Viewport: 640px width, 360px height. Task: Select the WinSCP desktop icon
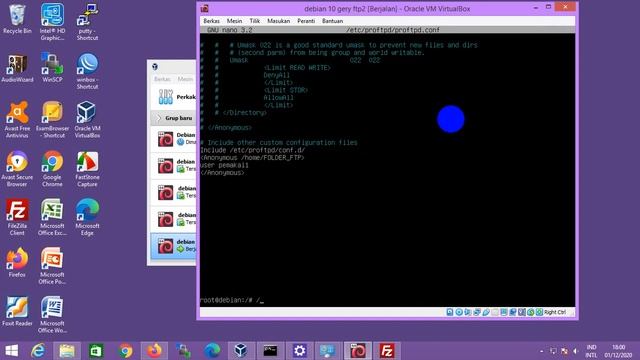coord(52,68)
